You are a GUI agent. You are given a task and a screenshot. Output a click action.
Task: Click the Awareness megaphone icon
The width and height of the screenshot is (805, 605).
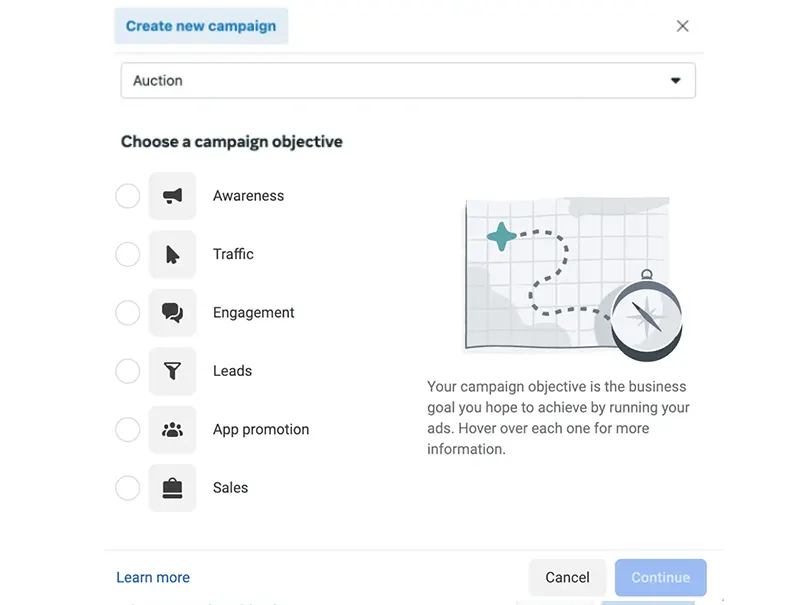click(172, 196)
